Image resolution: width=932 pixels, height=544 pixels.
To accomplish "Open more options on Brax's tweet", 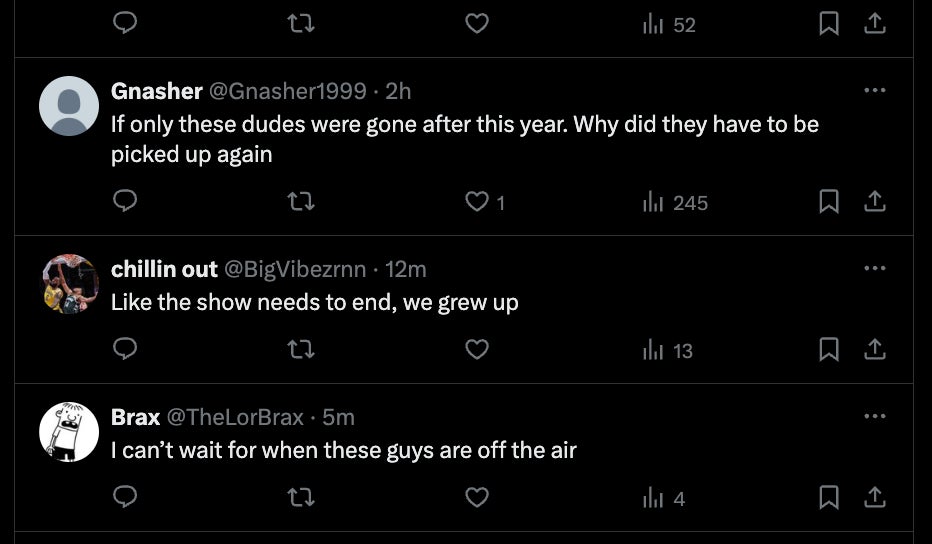I will [x=875, y=416].
